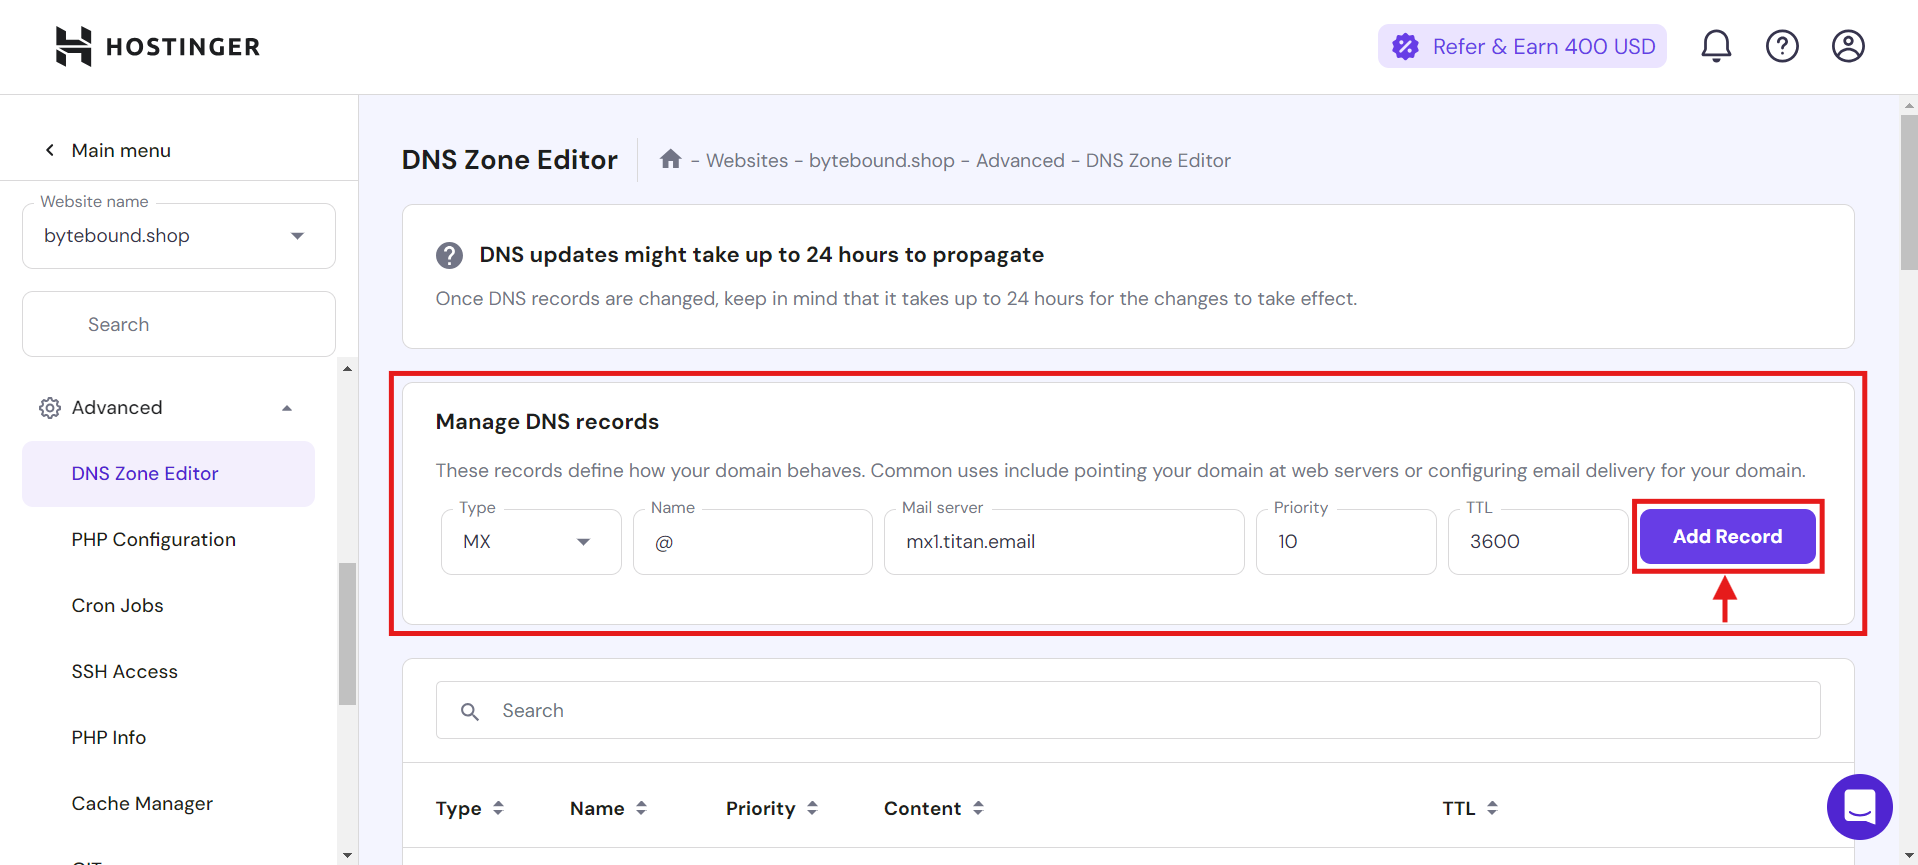Click the sidebar Search field

(179, 324)
